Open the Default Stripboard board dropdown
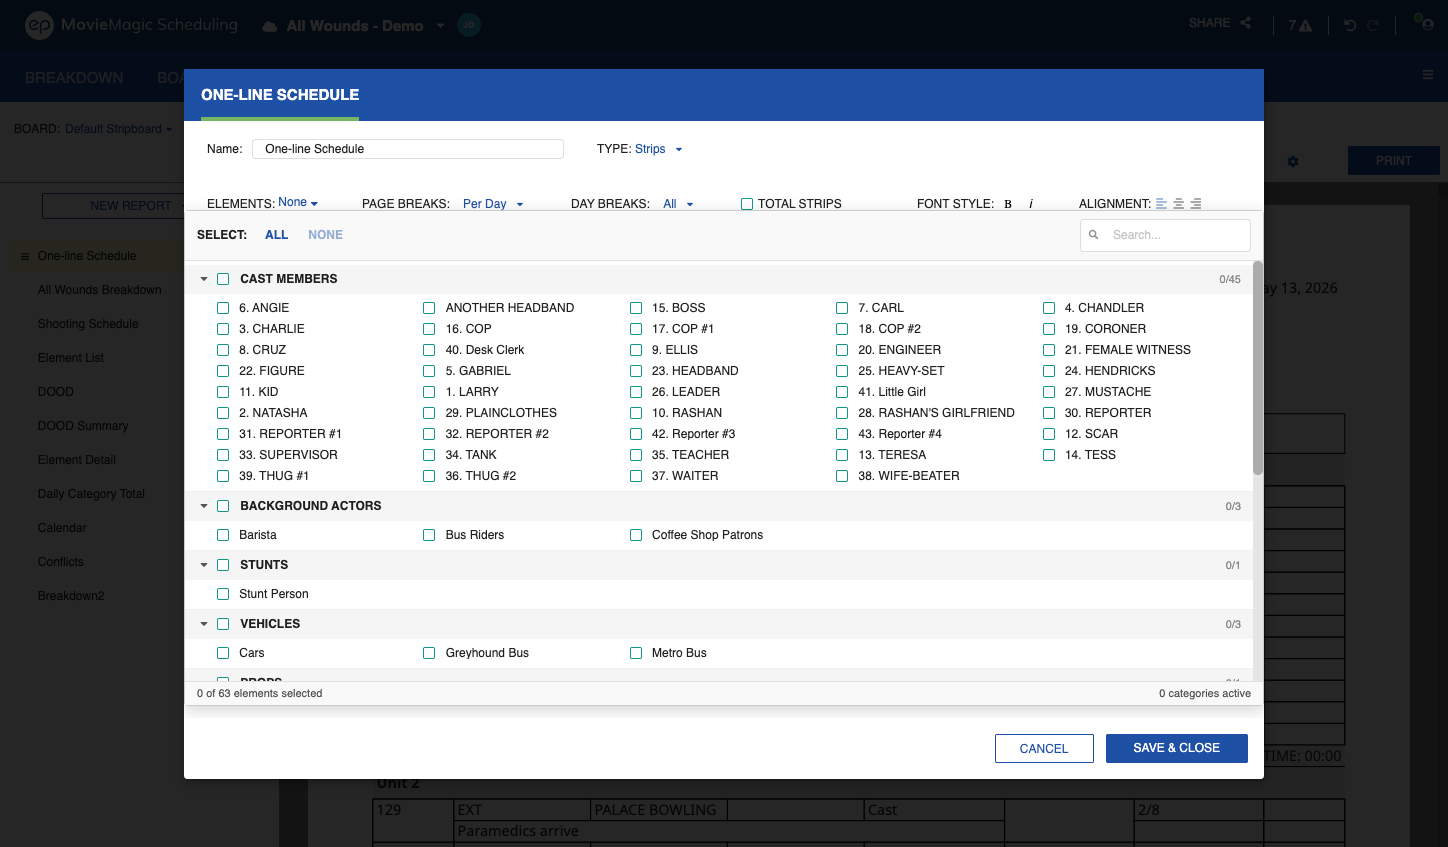 pos(118,129)
